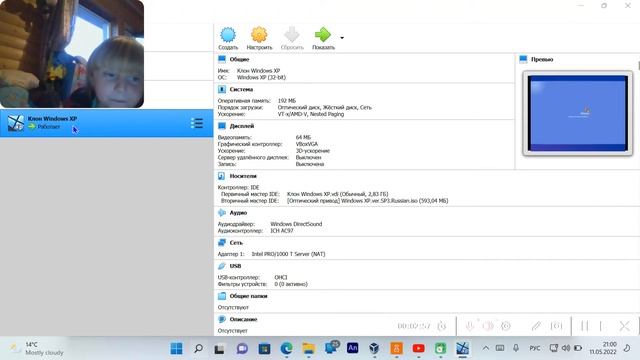This screenshot has width=640, height=360.
Task: Click the Носители section disk icon
Action: tap(222, 176)
